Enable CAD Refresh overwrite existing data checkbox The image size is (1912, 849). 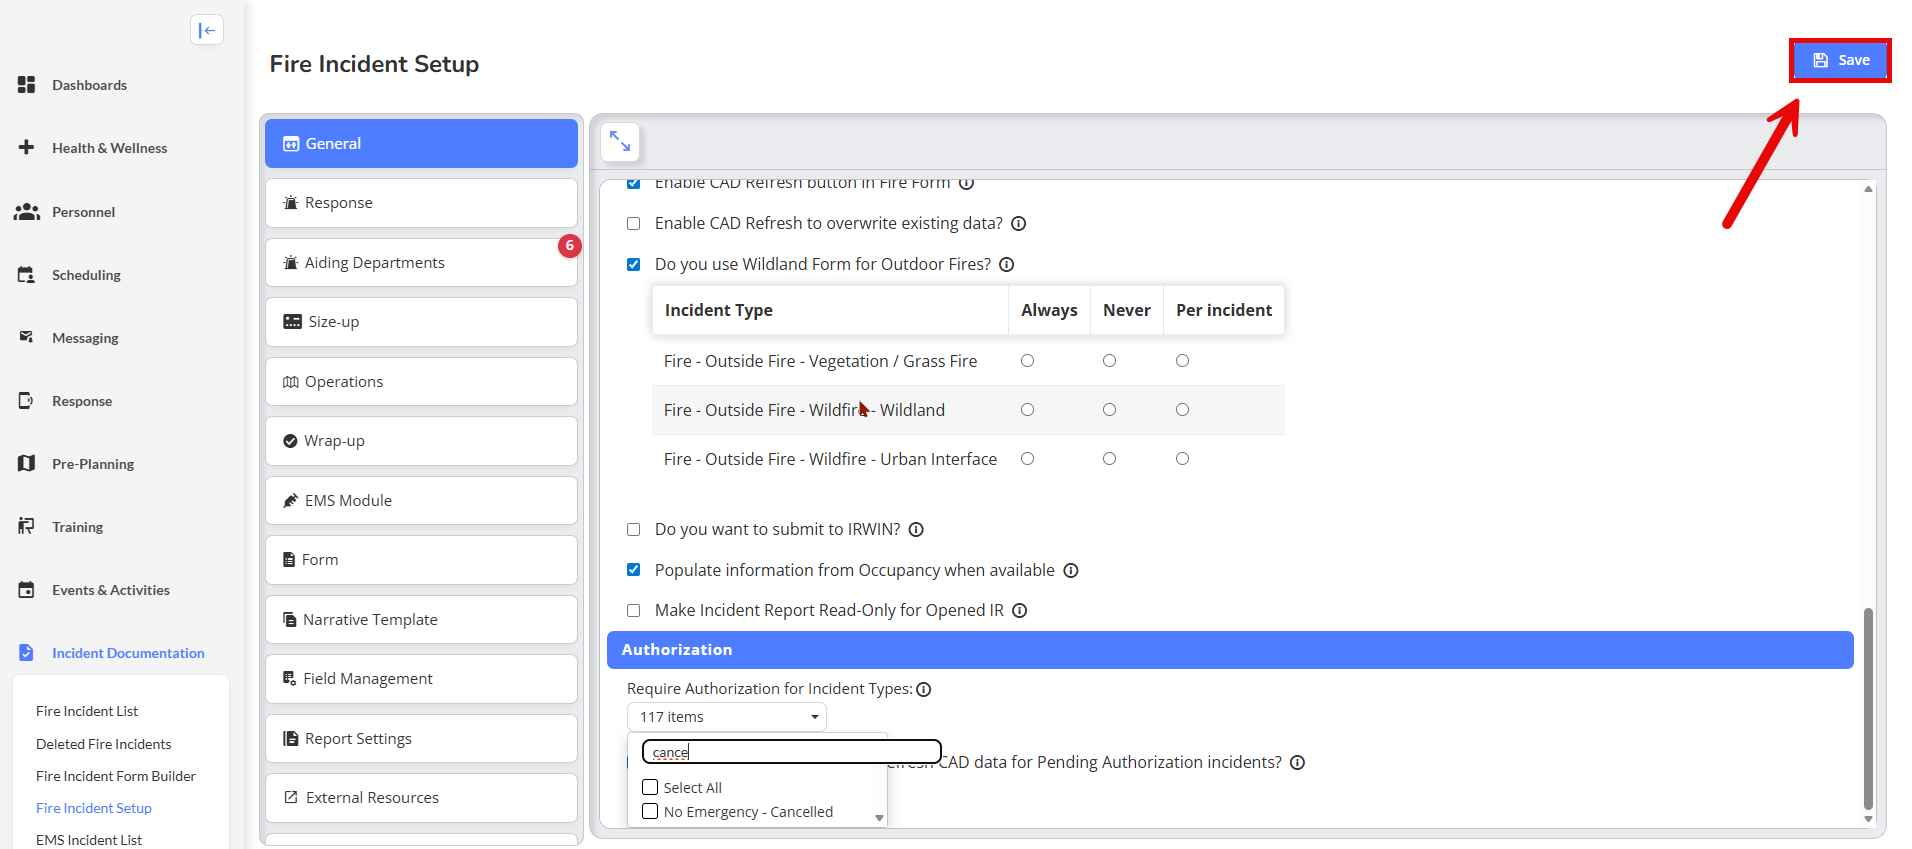tap(633, 224)
